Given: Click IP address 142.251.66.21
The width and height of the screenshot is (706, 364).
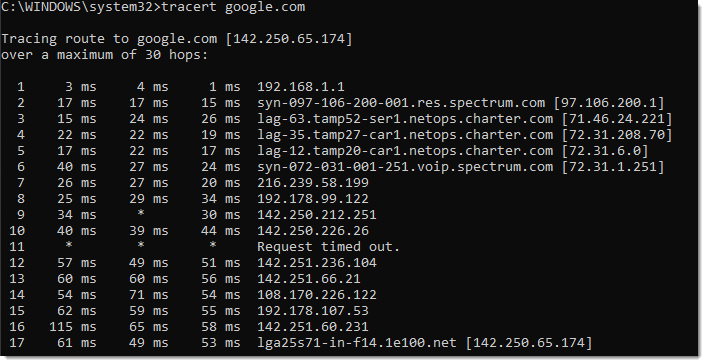Looking at the screenshot, I should coord(309,279).
